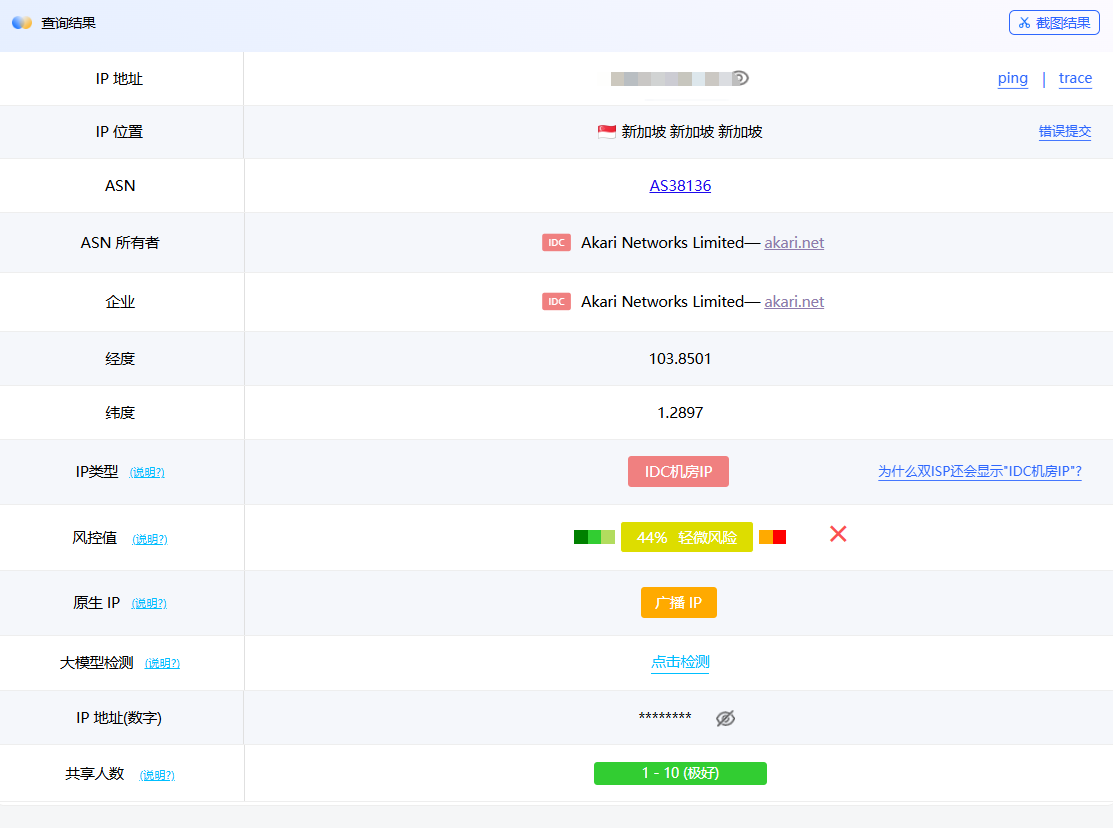Click the 企业 row label
The height and width of the screenshot is (828, 1113).
point(120,302)
